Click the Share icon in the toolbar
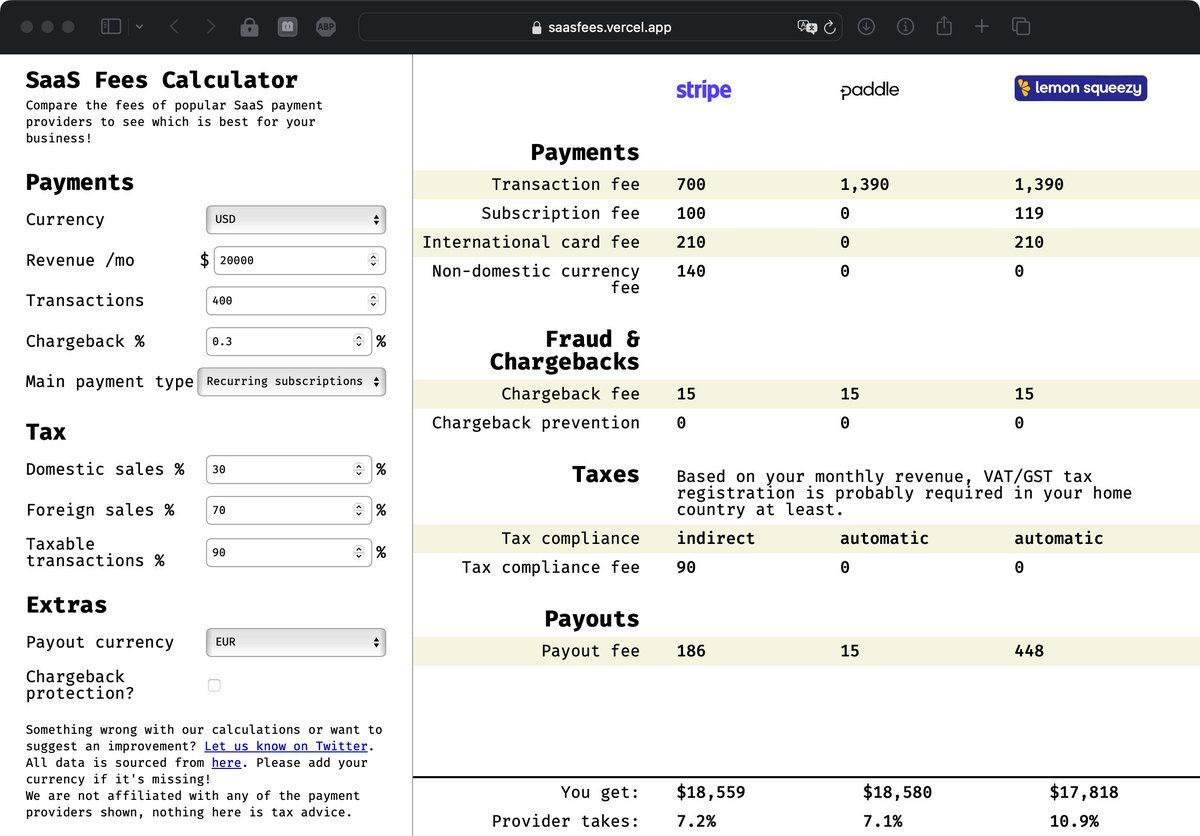 click(943, 27)
